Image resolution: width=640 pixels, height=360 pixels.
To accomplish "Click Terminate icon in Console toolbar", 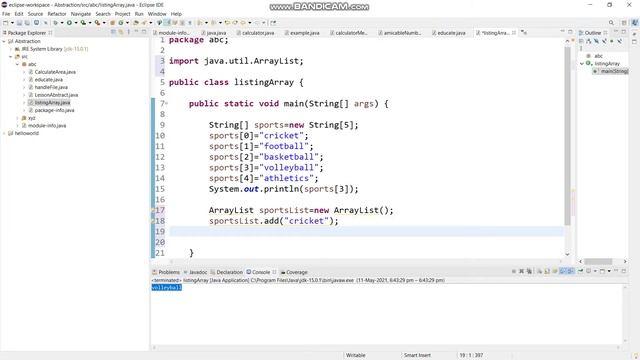I will pyautogui.click(x=514, y=271).
